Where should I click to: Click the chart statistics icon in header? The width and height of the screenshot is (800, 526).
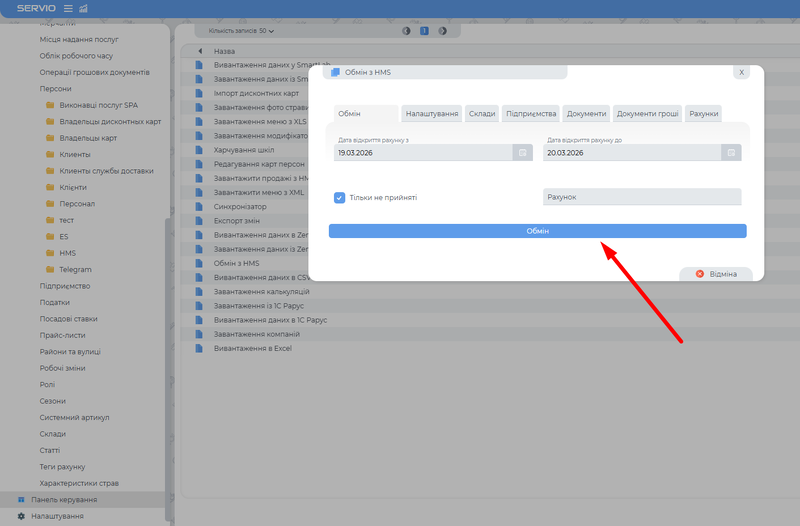[x=83, y=9]
